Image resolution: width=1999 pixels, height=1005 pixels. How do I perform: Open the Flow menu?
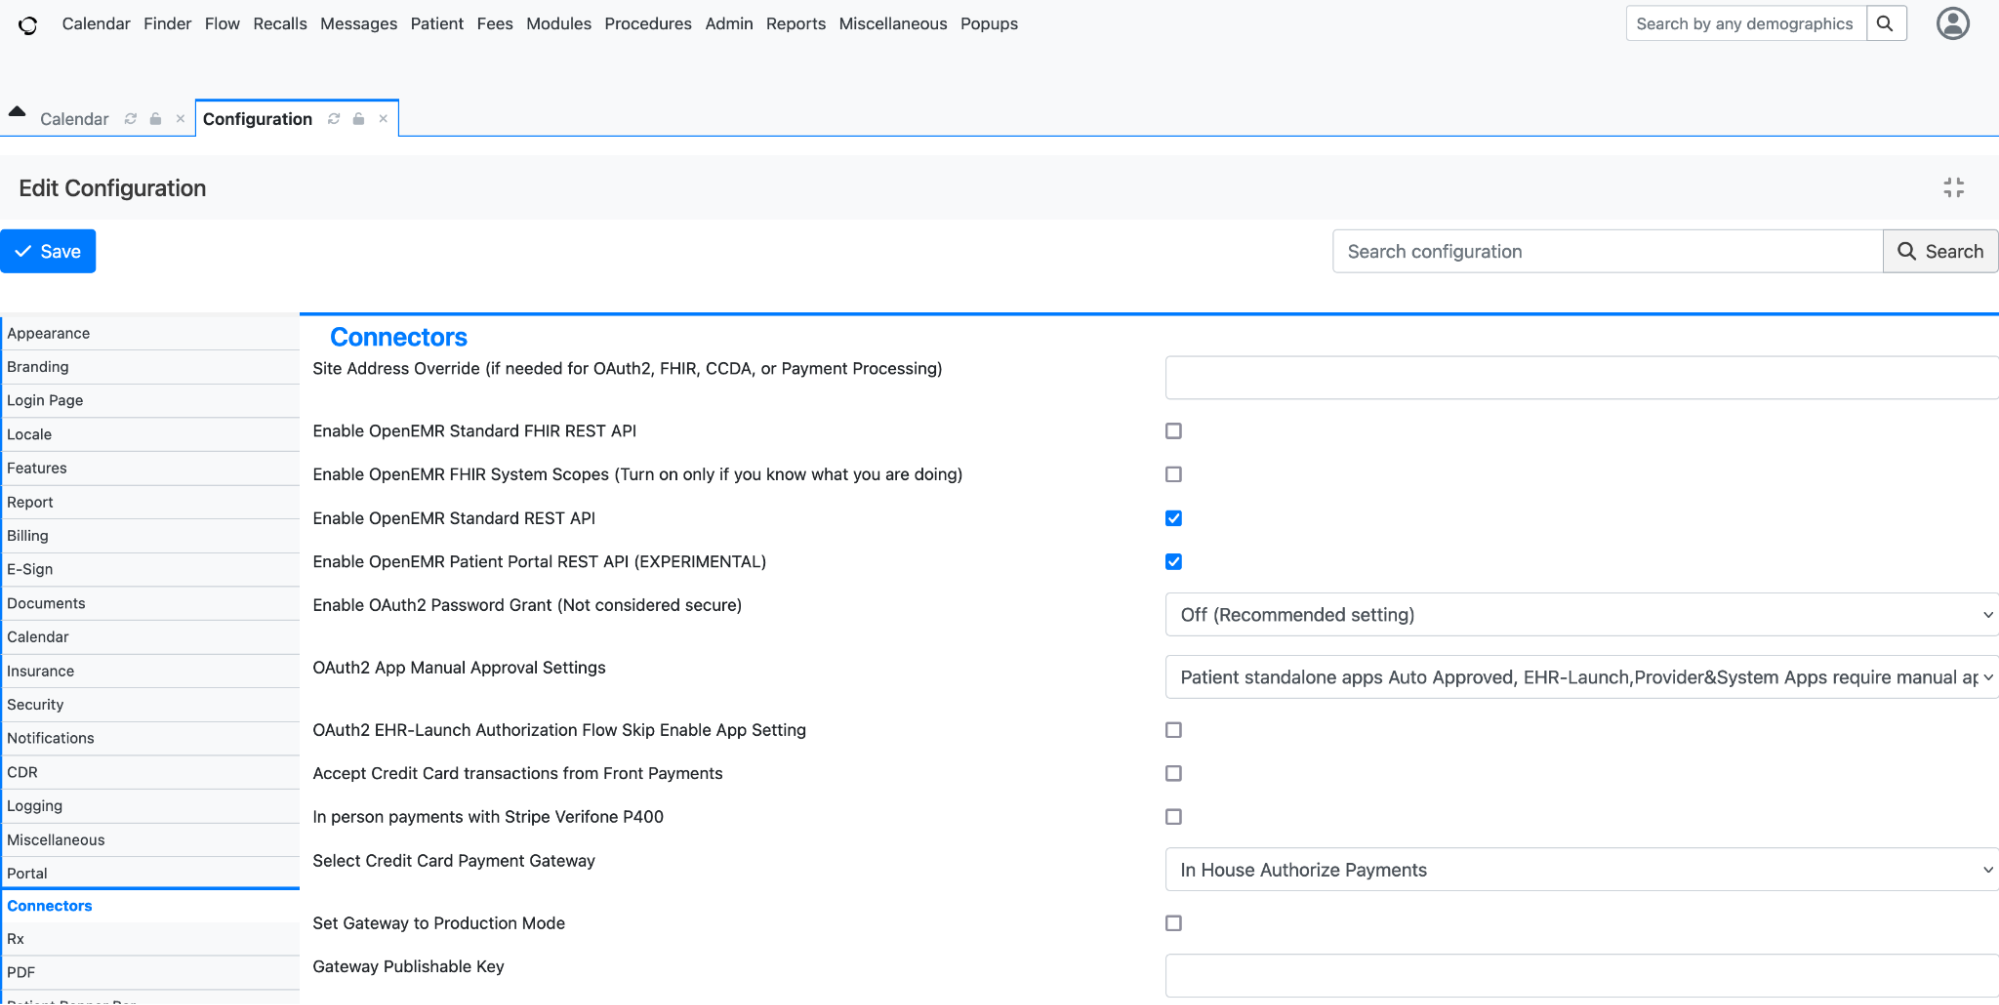pyautogui.click(x=222, y=24)
